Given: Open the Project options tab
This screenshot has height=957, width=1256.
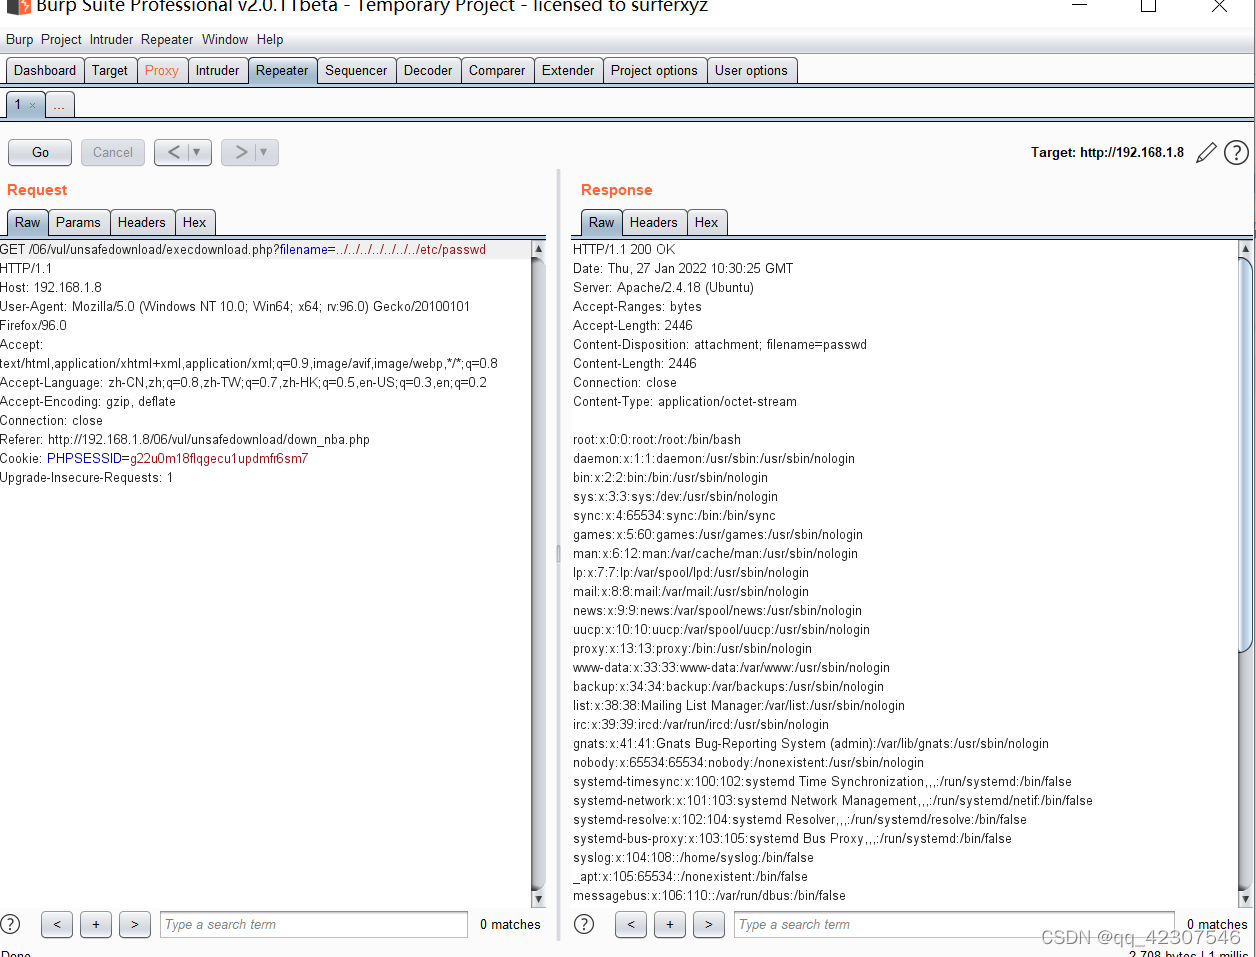Looking at the screenshot, I should point(654,71).
